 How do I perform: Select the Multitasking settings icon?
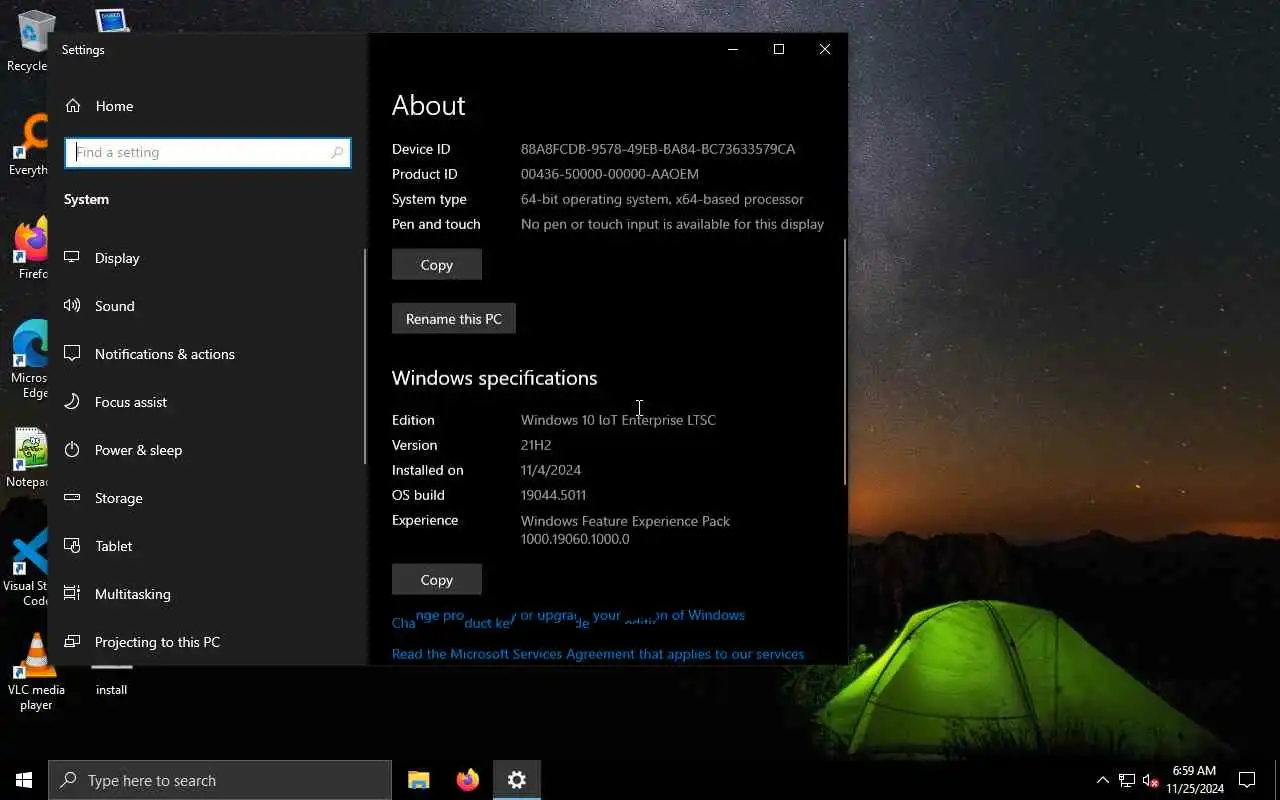pyautogui.click(x=72, y=594)
